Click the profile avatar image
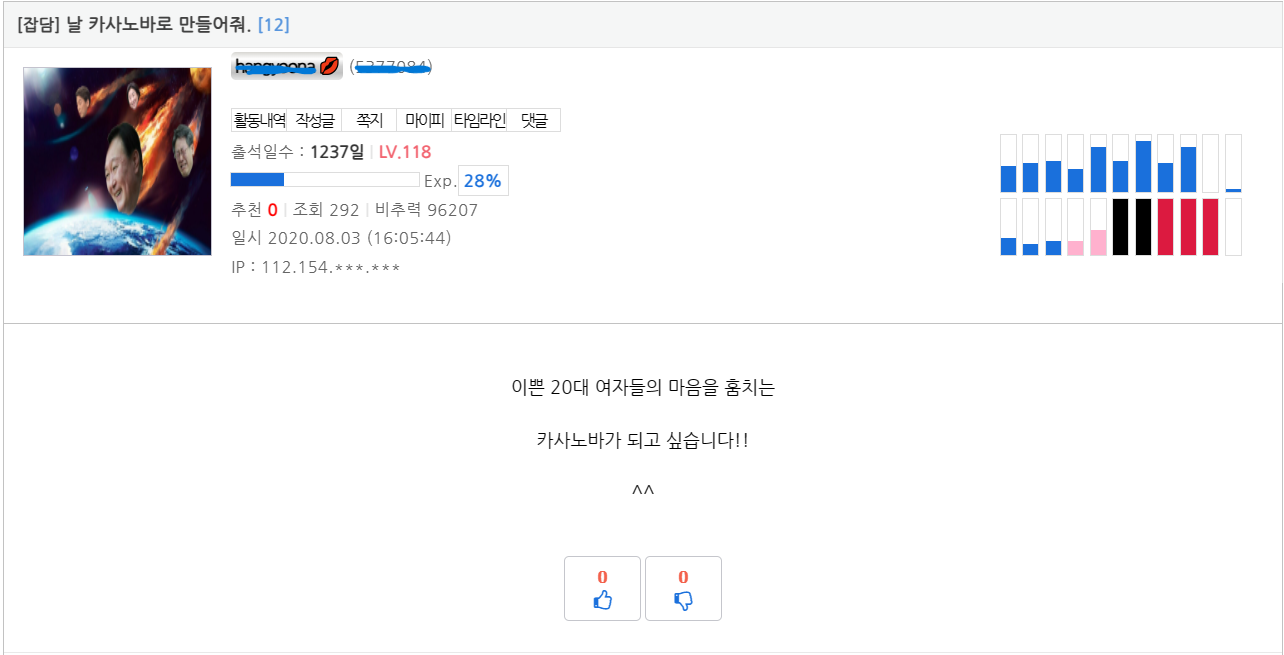The image size is (1284, 655). pos(117,161)
